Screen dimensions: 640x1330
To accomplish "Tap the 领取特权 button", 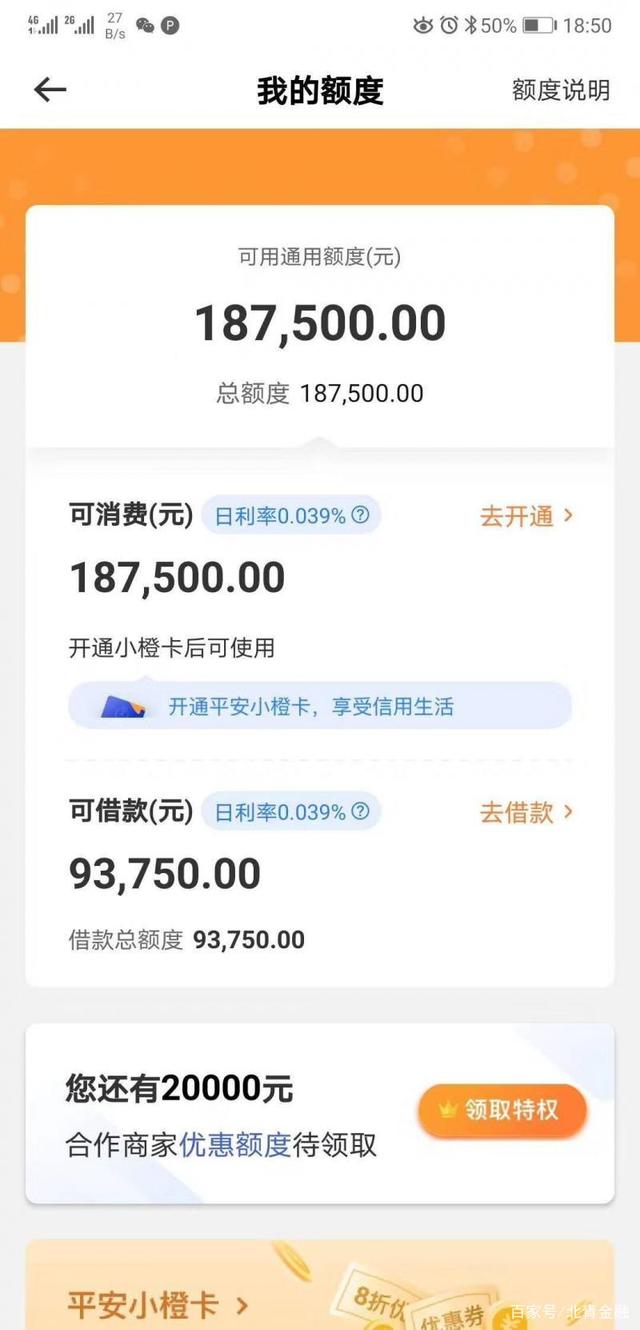I will click(502, 1110).
